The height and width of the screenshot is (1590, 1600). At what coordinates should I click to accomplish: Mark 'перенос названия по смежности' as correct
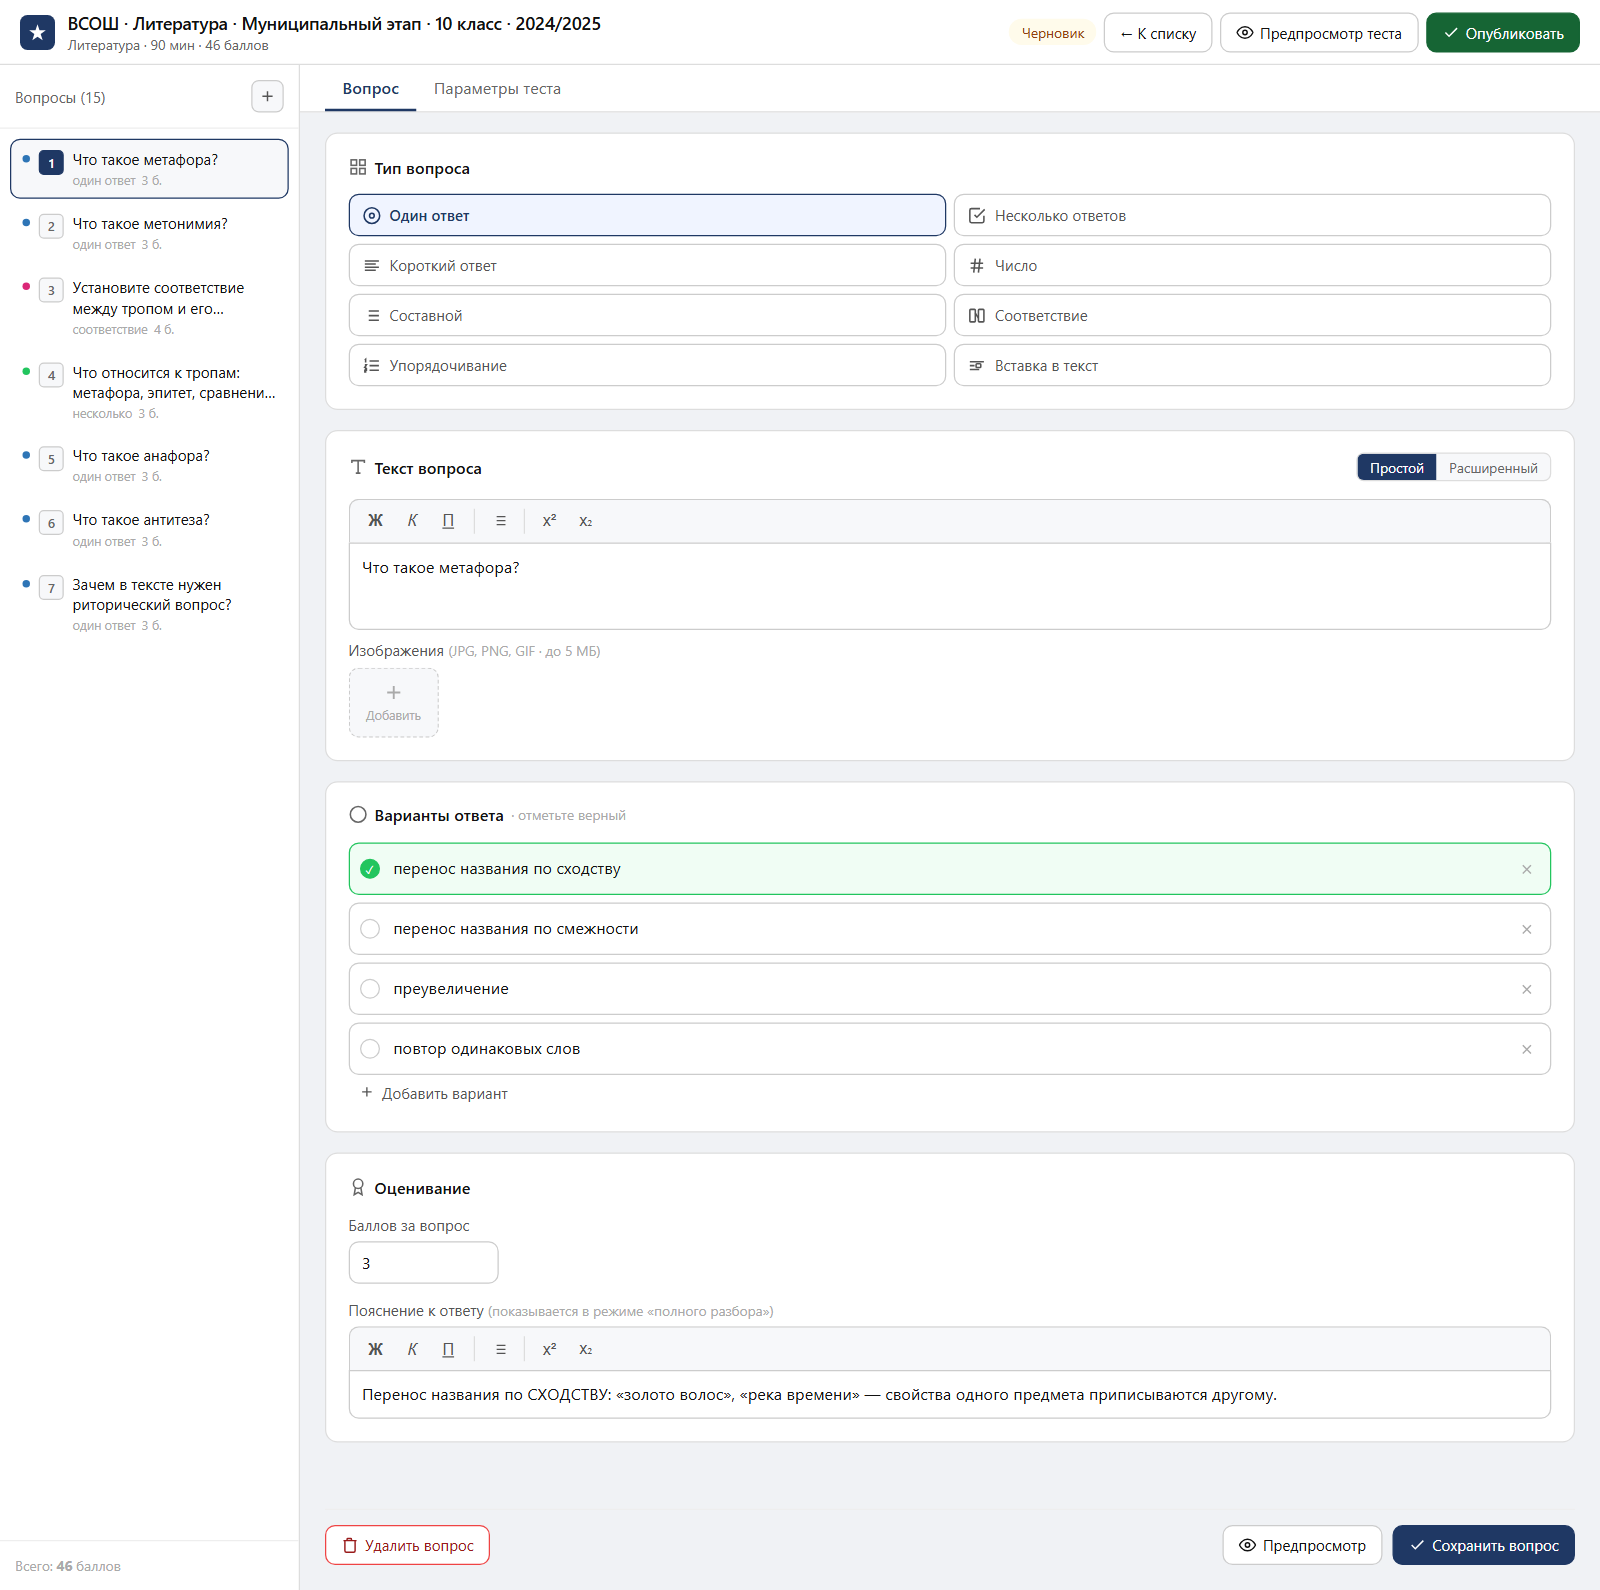pyautogui.click(x=370, y=929)
